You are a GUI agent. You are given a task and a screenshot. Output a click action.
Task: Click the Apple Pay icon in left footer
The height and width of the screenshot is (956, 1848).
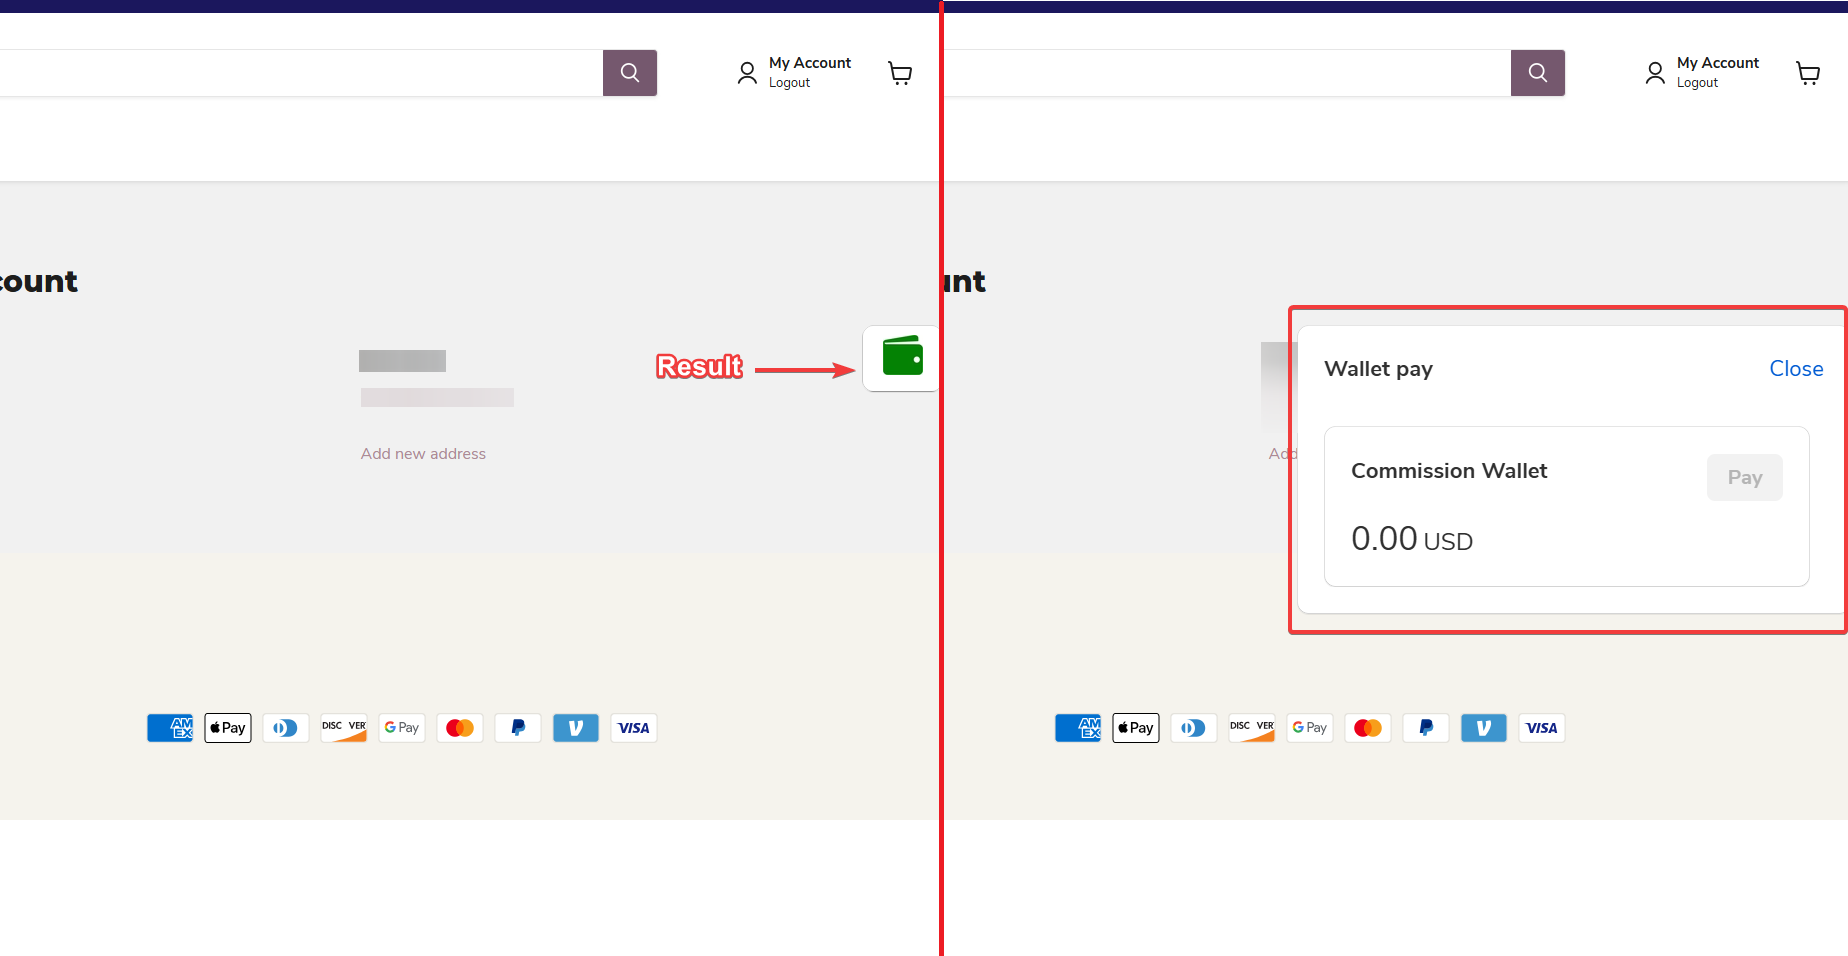point(228,728)
